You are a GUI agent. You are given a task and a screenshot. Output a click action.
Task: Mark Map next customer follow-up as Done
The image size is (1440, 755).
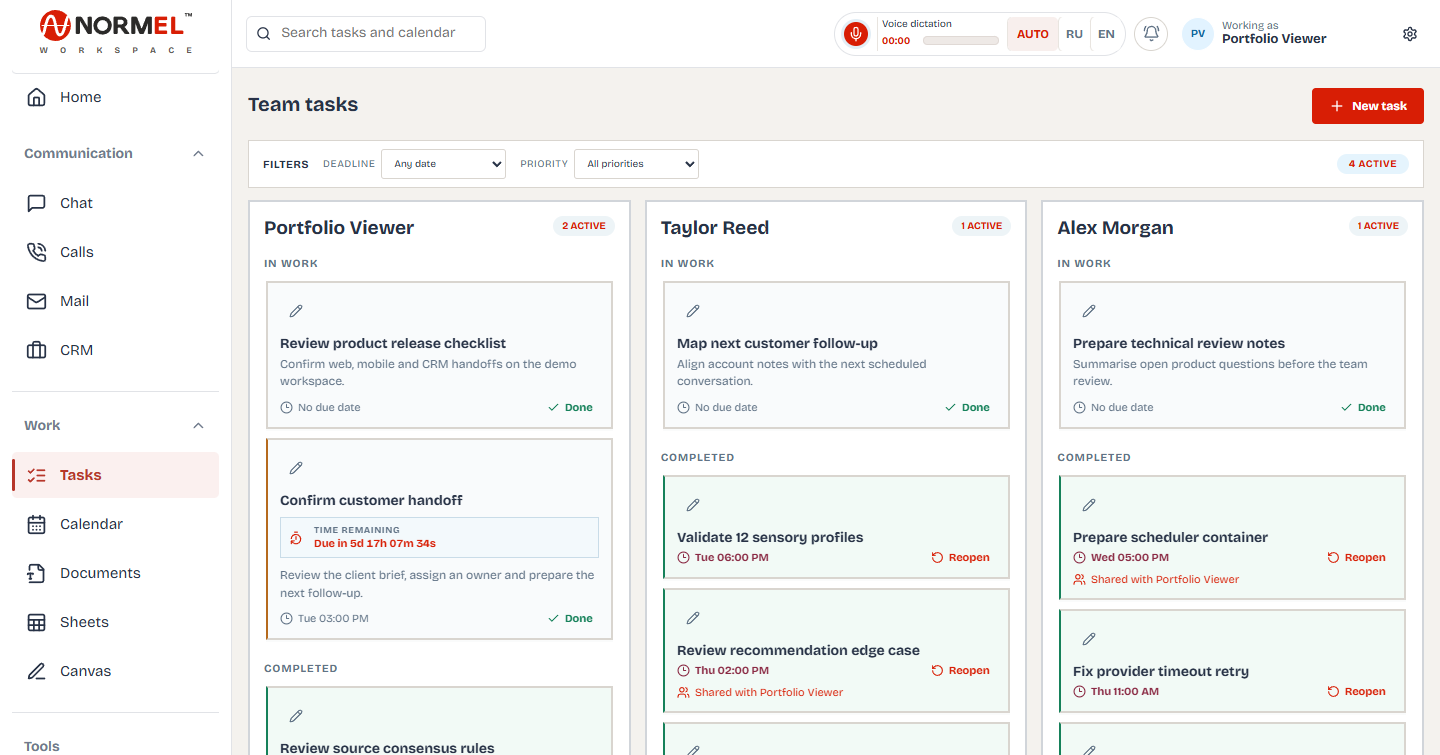pyautogui.click(x=967, y=408)
